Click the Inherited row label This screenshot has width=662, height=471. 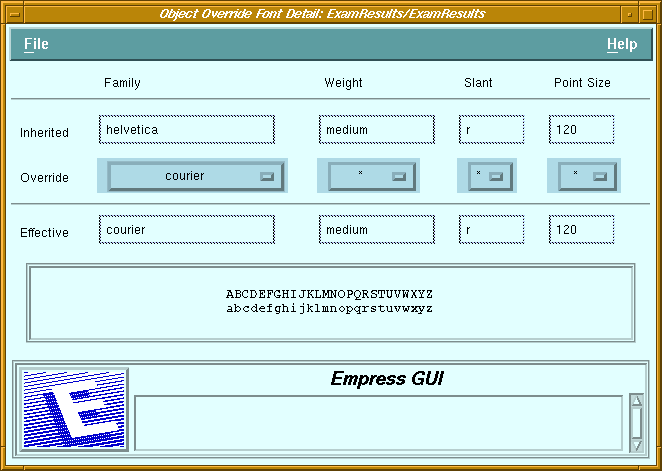(x=44, y=133)
